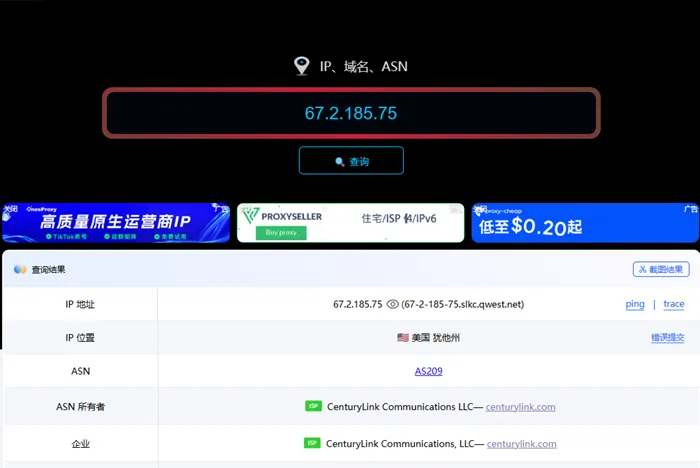700x468 pixels.
Task: Click the ISP badge in ASN 所有者 row
Action: point(313,406)
